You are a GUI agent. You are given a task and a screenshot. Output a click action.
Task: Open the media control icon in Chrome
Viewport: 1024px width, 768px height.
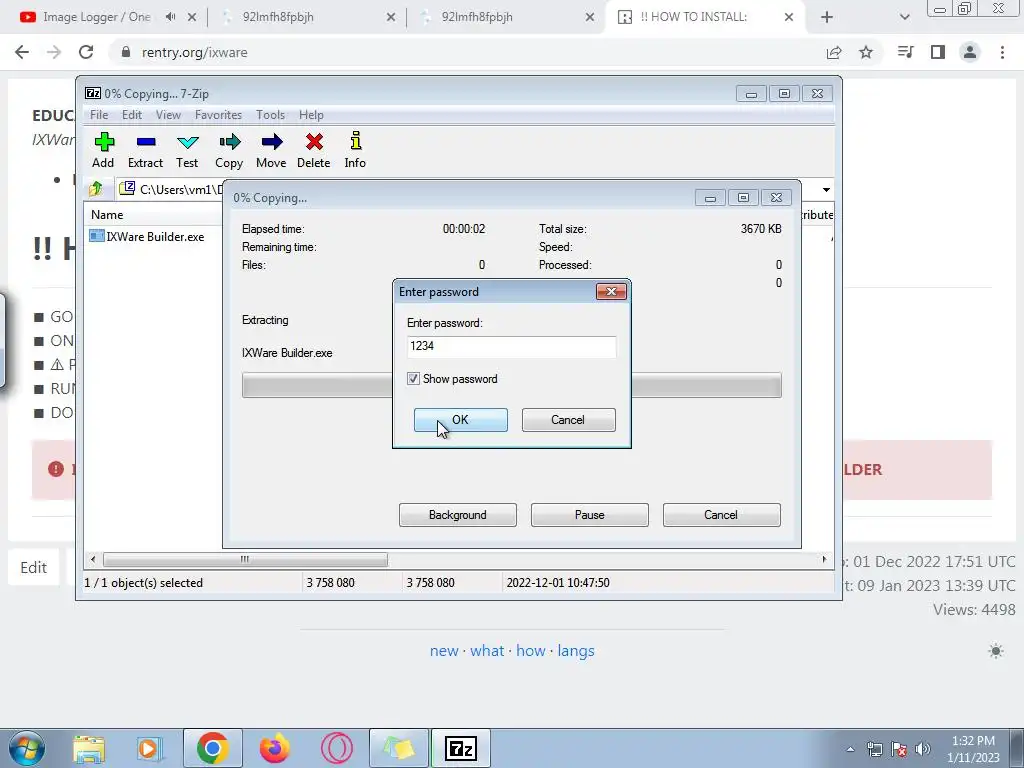[x=905, y=52]
